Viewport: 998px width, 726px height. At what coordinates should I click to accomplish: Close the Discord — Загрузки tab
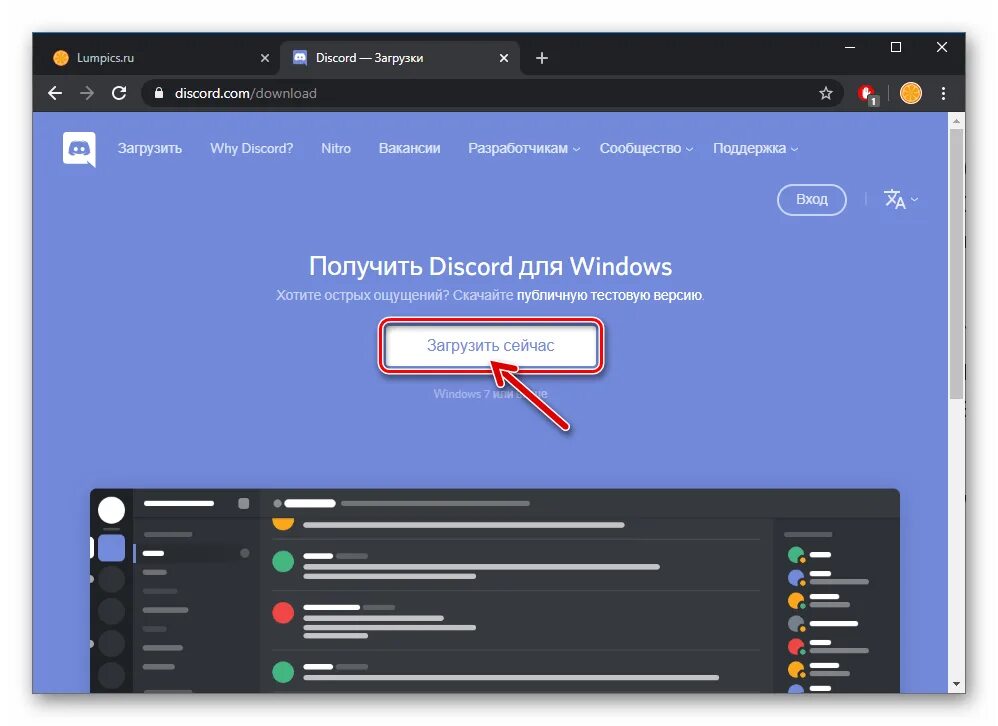pyautogui.click(x=503, y=58)
